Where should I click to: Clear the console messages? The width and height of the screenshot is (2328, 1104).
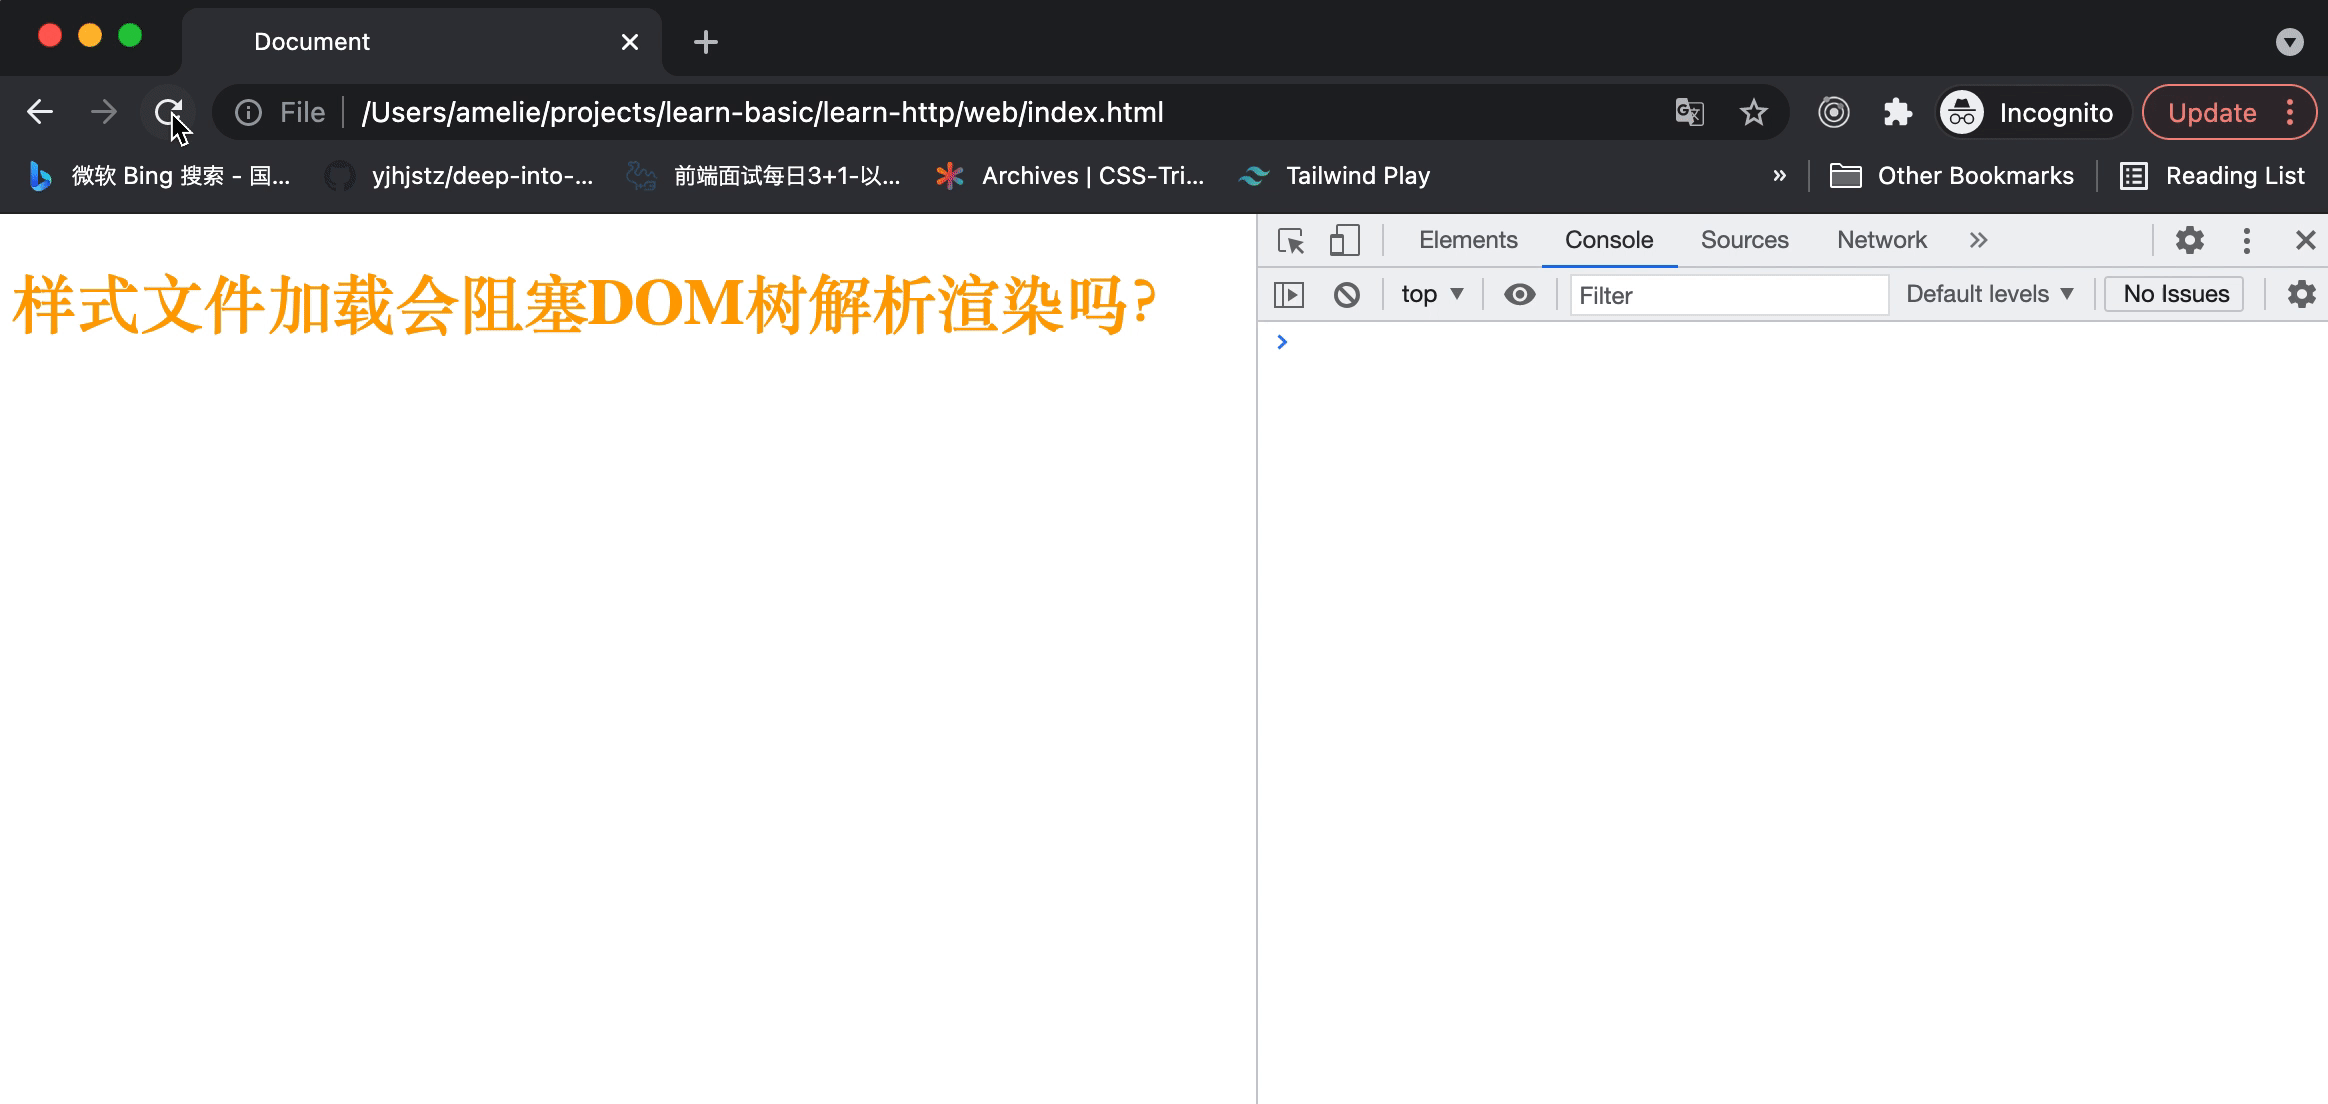1347,294
